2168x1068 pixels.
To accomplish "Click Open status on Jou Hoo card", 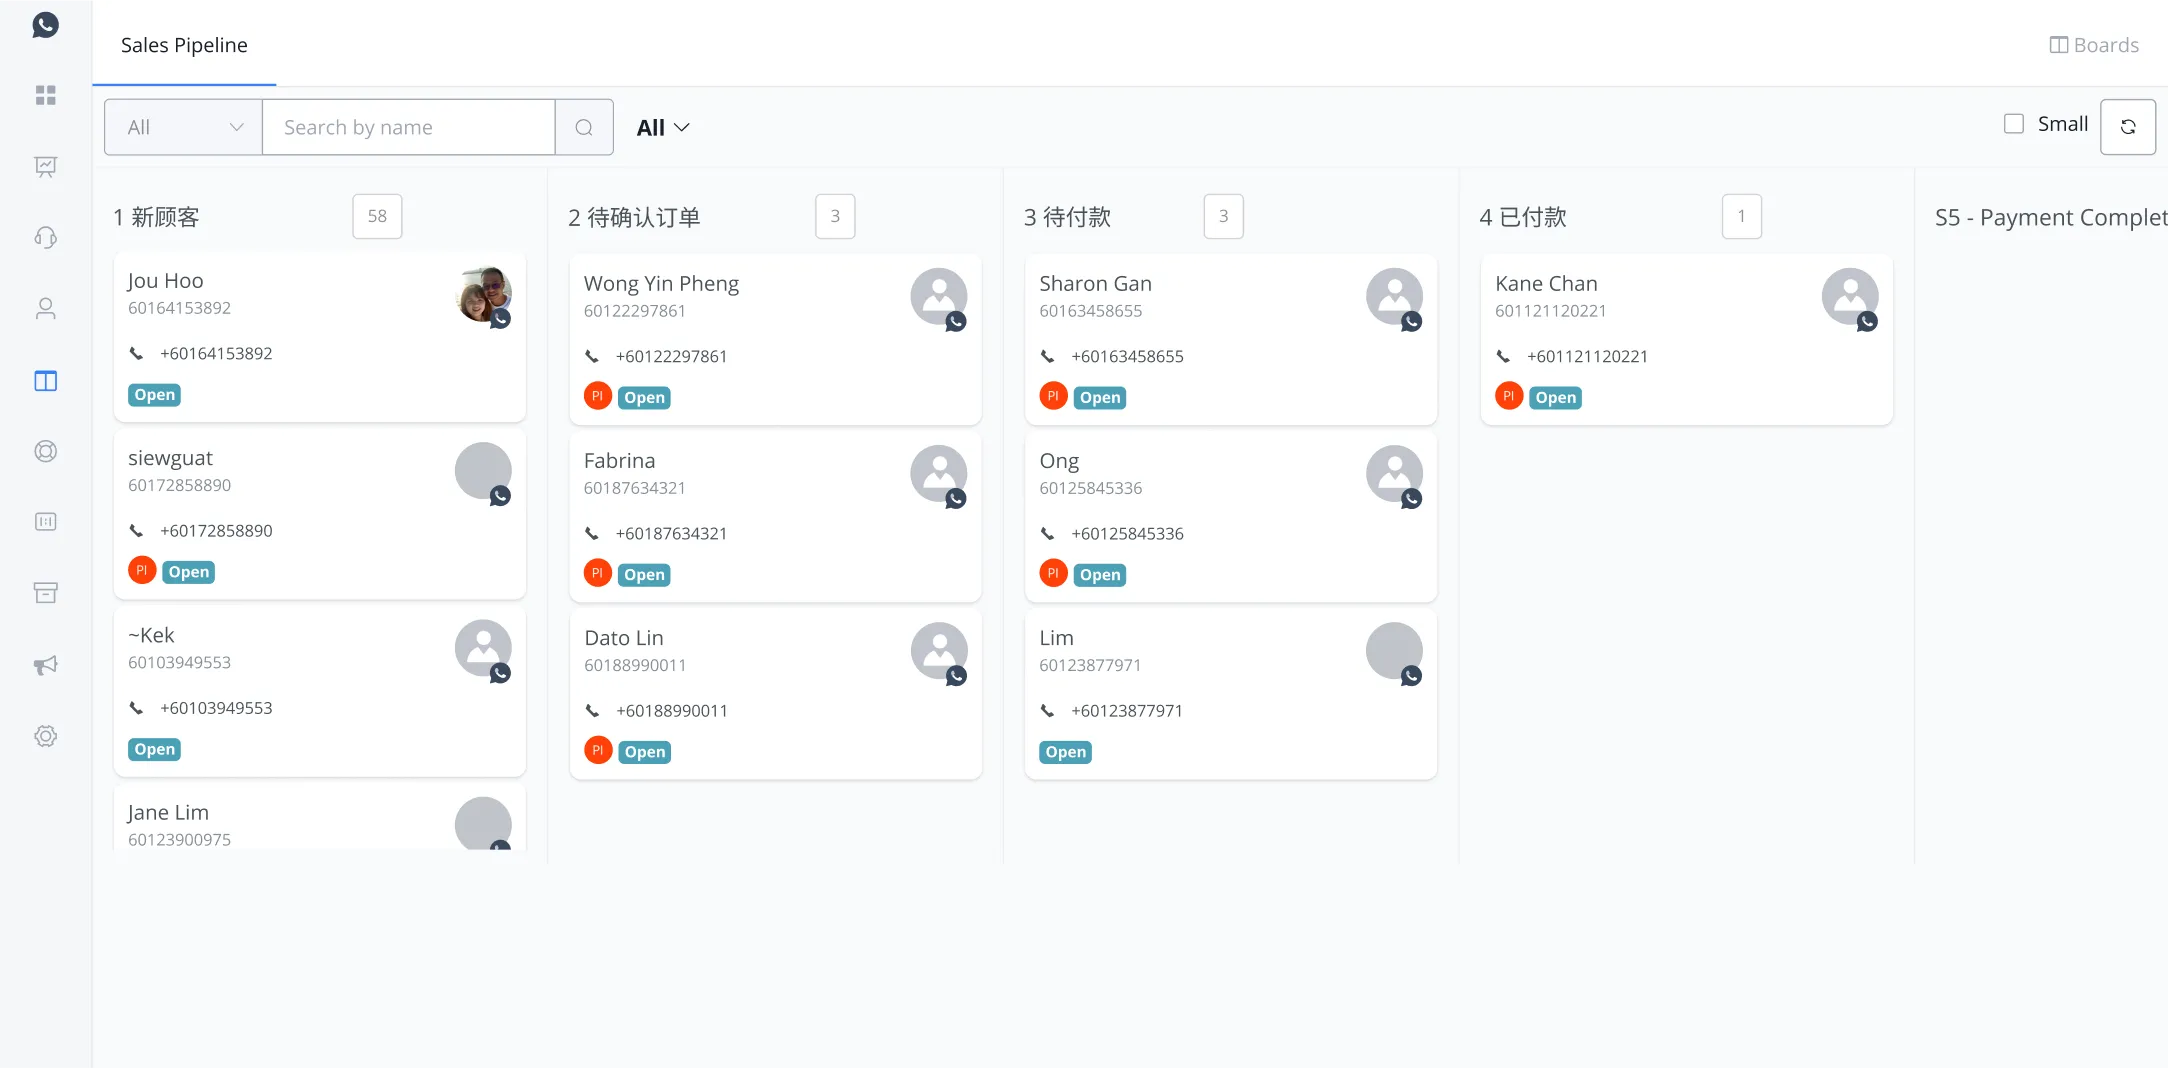I will tap(155, 395).
